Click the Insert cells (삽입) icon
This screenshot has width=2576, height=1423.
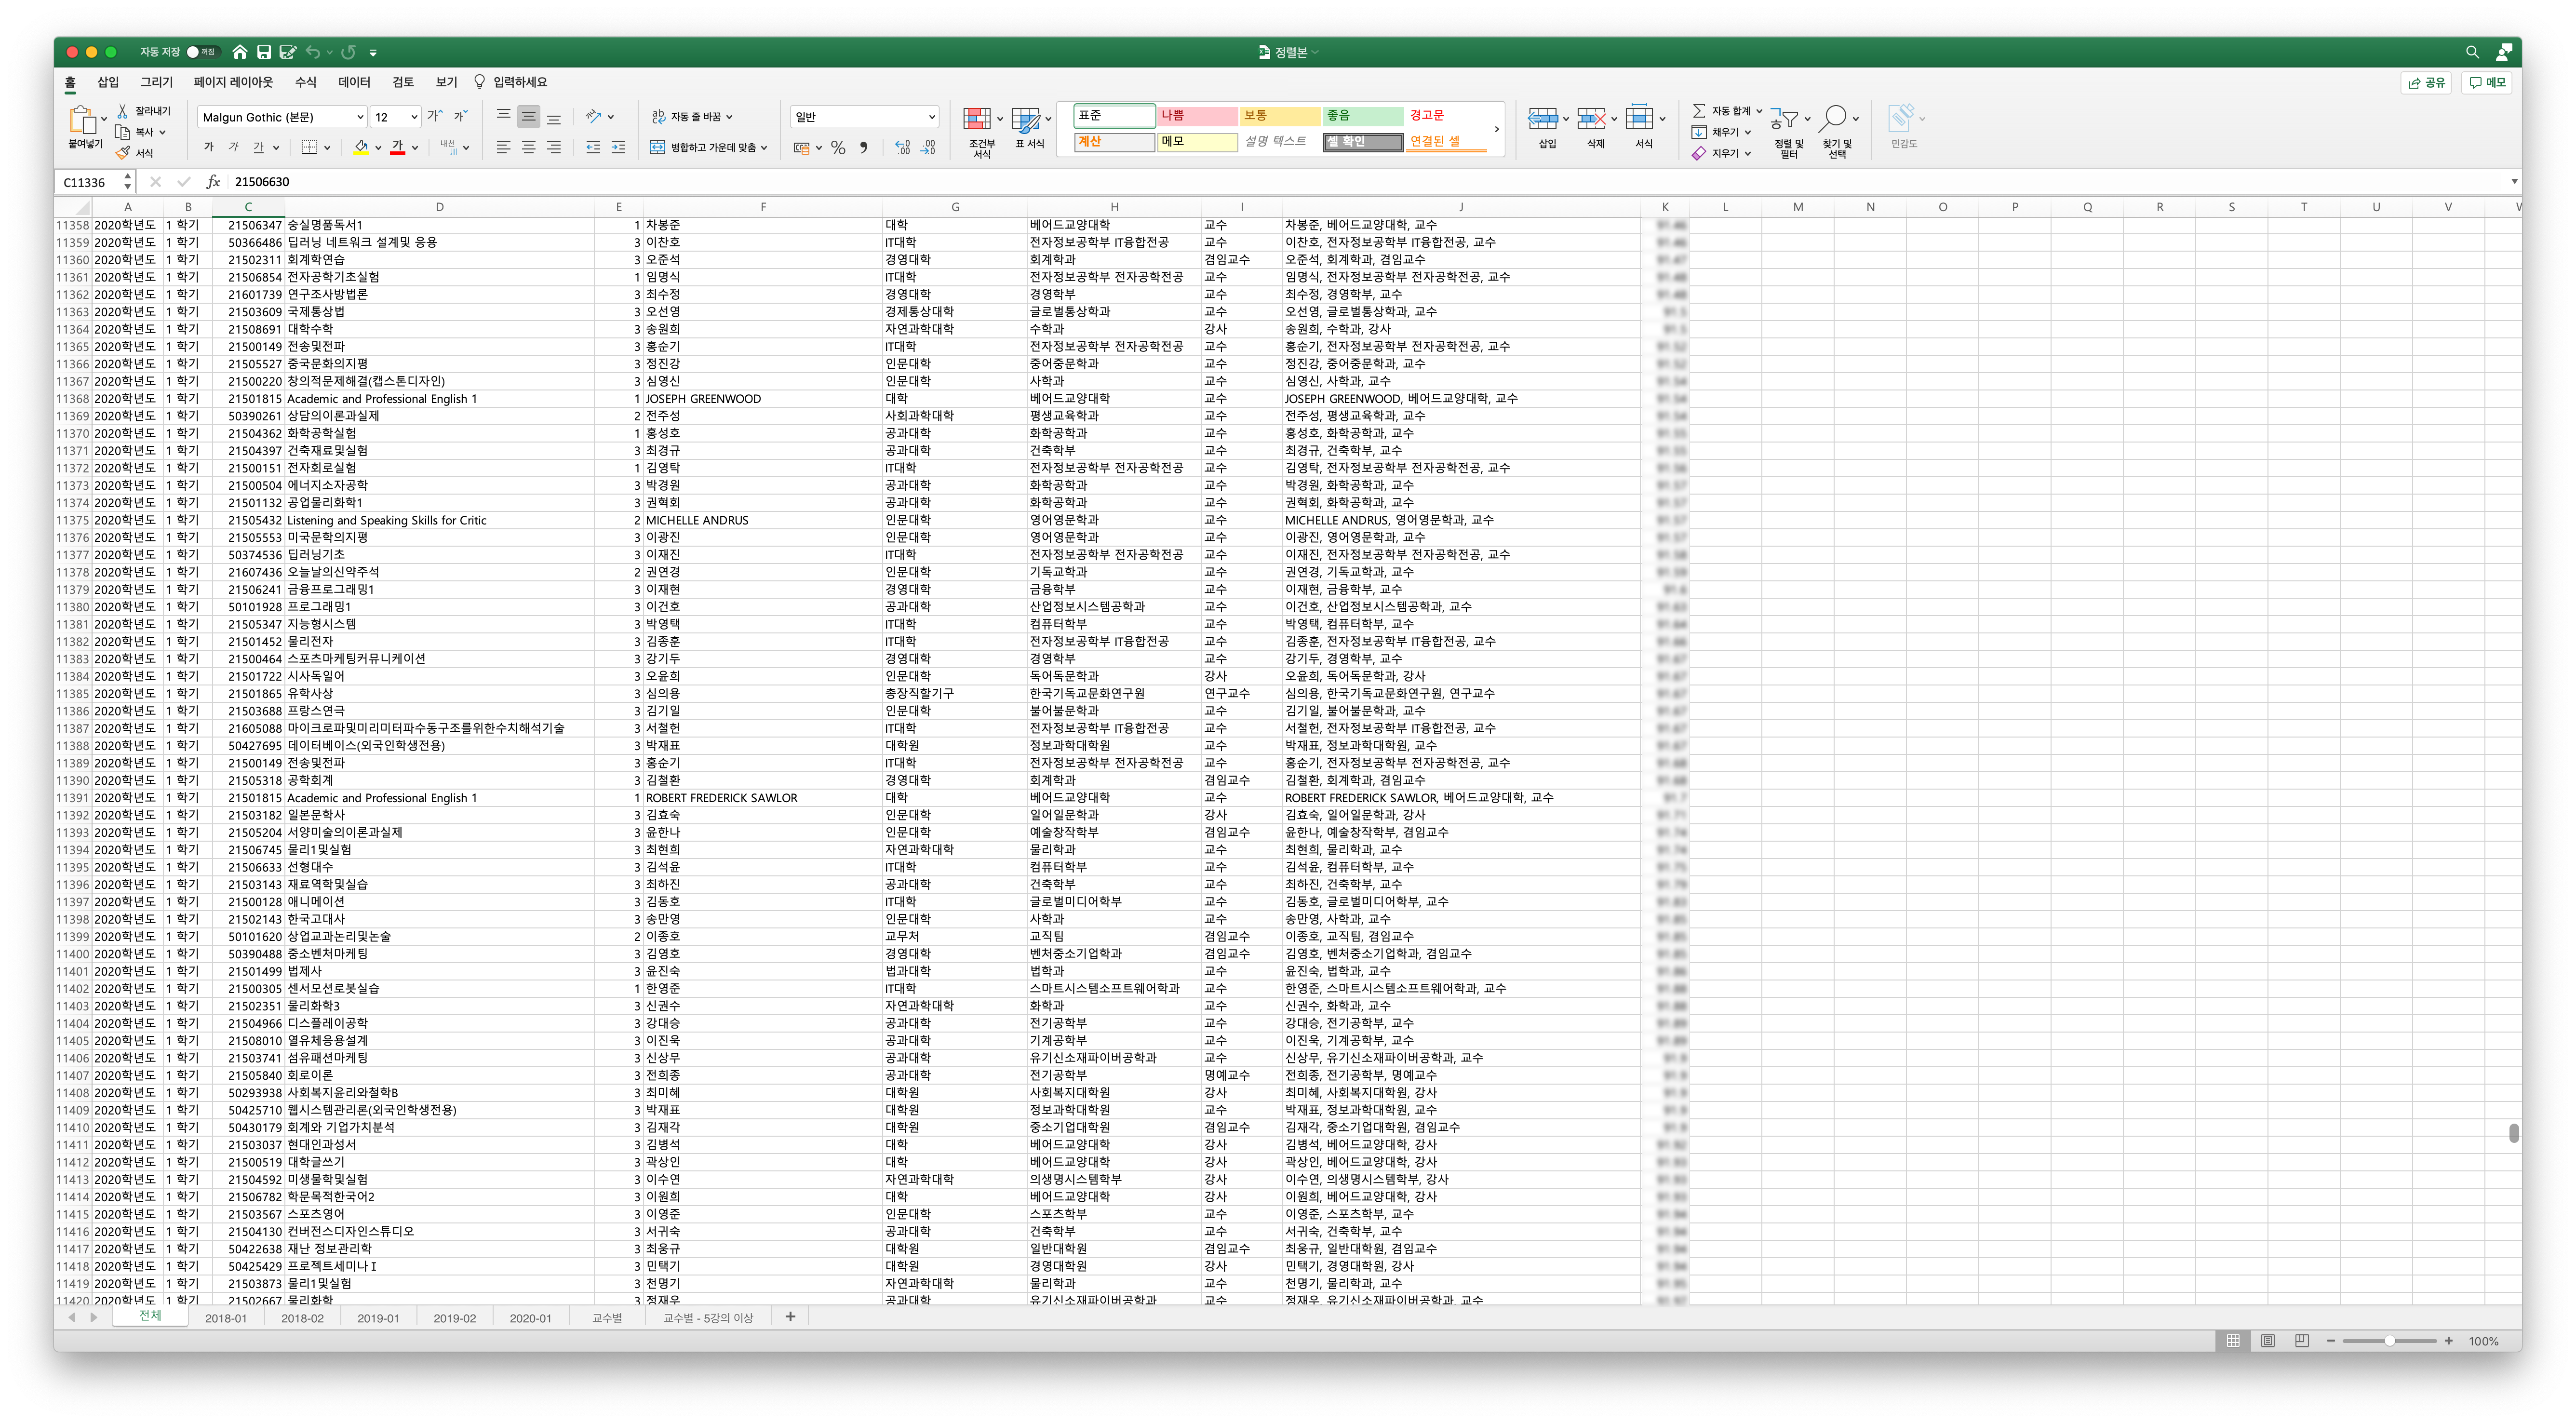pyautogui.click(x=1543, y=120)
